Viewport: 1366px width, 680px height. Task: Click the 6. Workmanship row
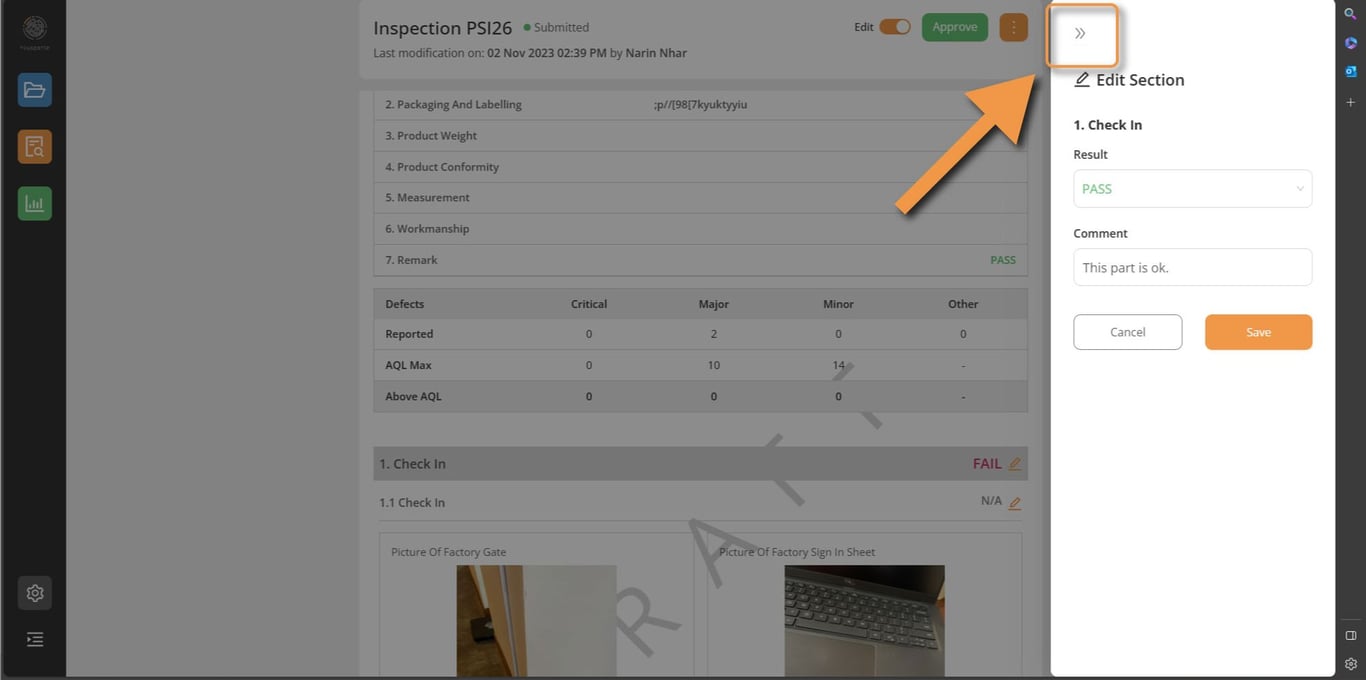pos(700,229)
